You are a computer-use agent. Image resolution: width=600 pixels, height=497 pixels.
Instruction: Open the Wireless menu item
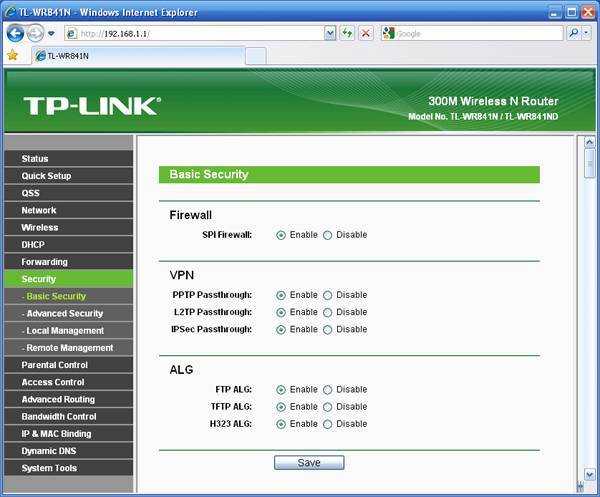tap(69, 227)
